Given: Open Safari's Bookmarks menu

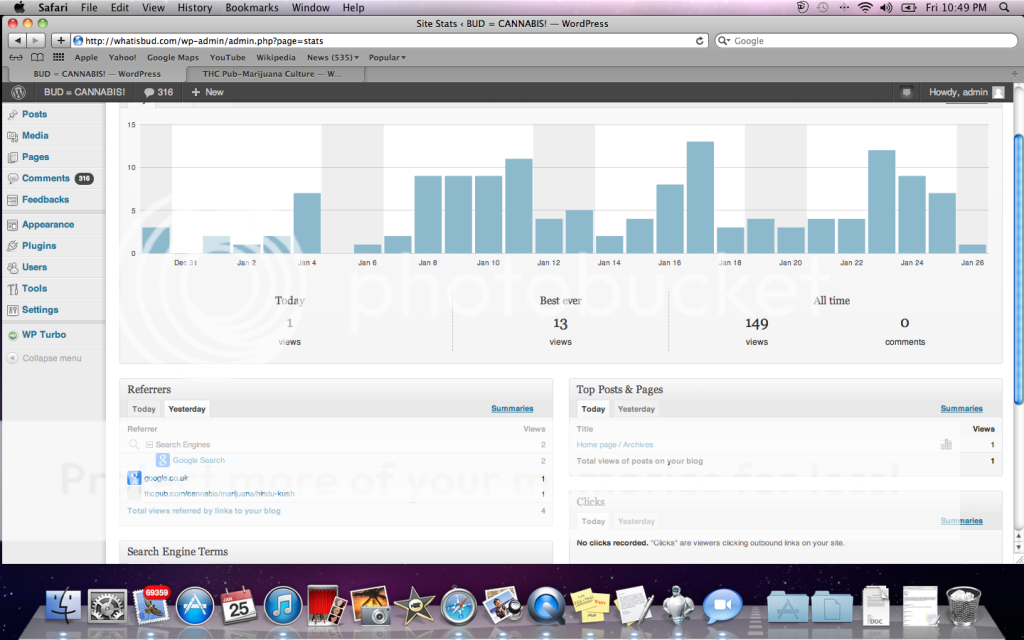Looking at the screenshot, I should [x=252, y=8].
